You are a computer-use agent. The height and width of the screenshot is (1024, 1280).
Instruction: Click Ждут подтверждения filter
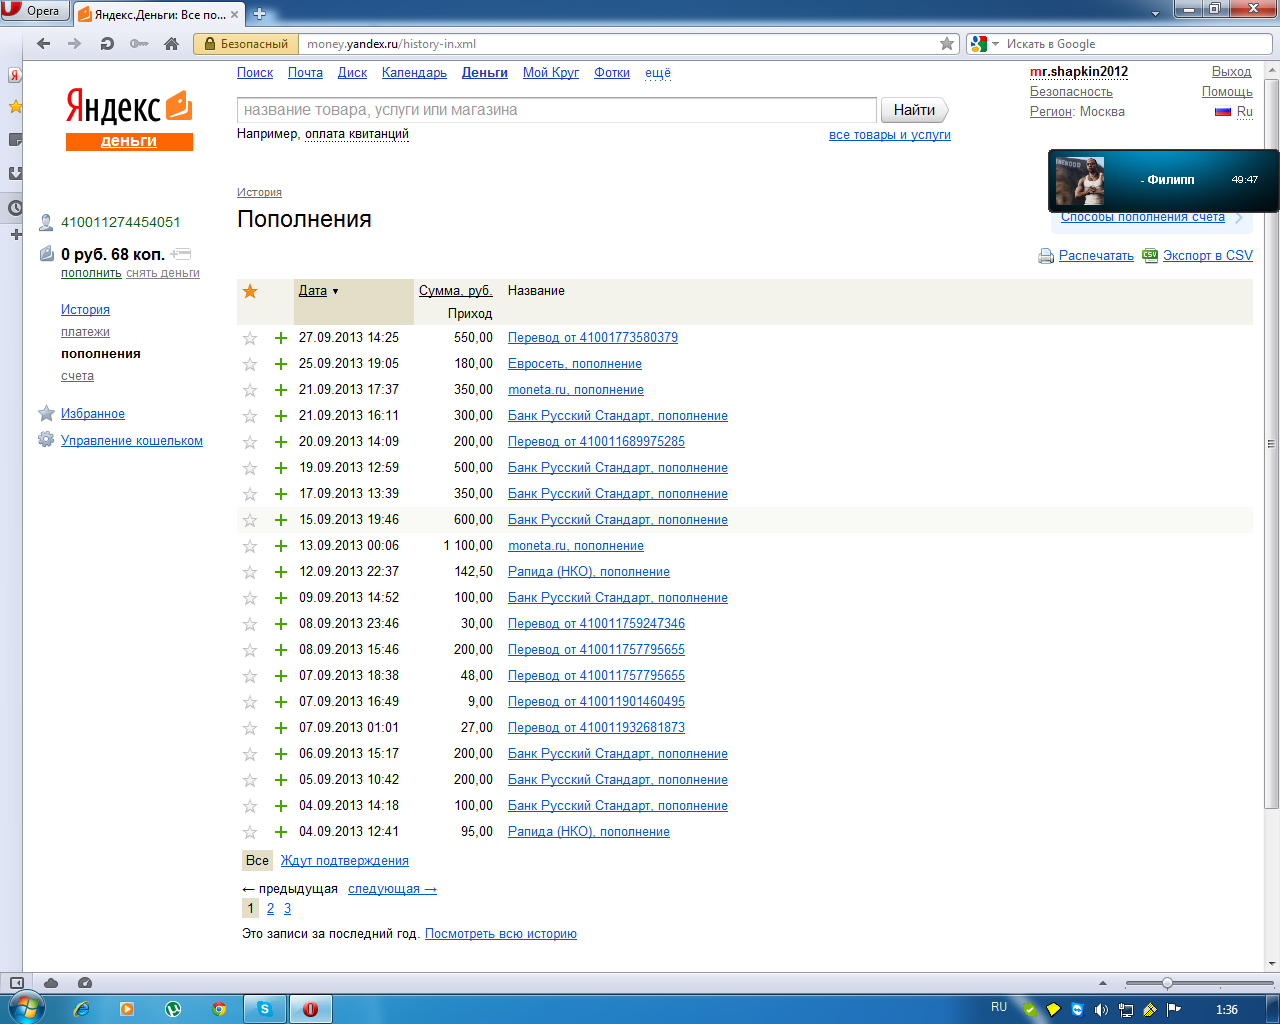344,861
